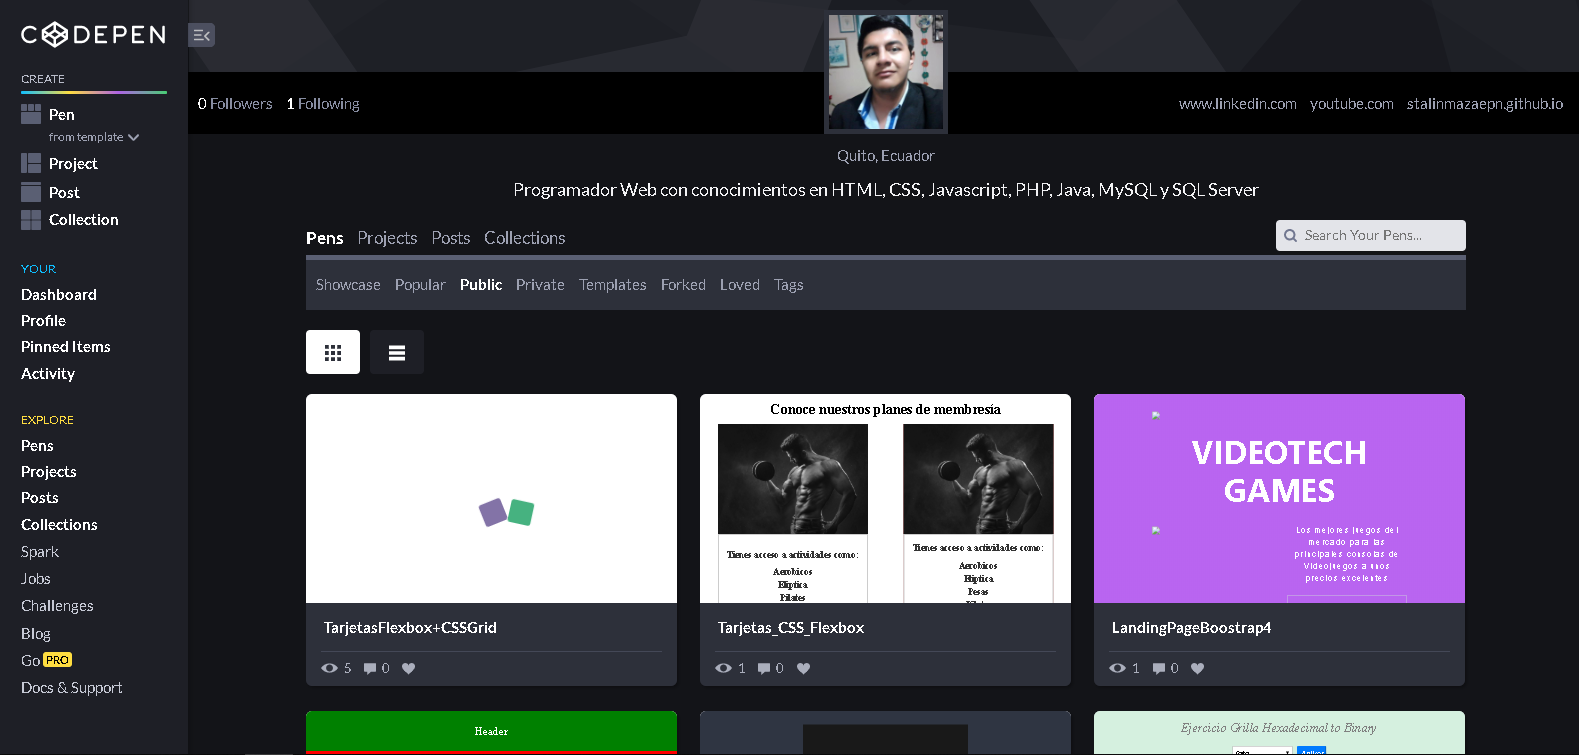The height and width of the screenshot is (755, 1579).
Task: Open the Projects tab on profile
Action: 387,238
